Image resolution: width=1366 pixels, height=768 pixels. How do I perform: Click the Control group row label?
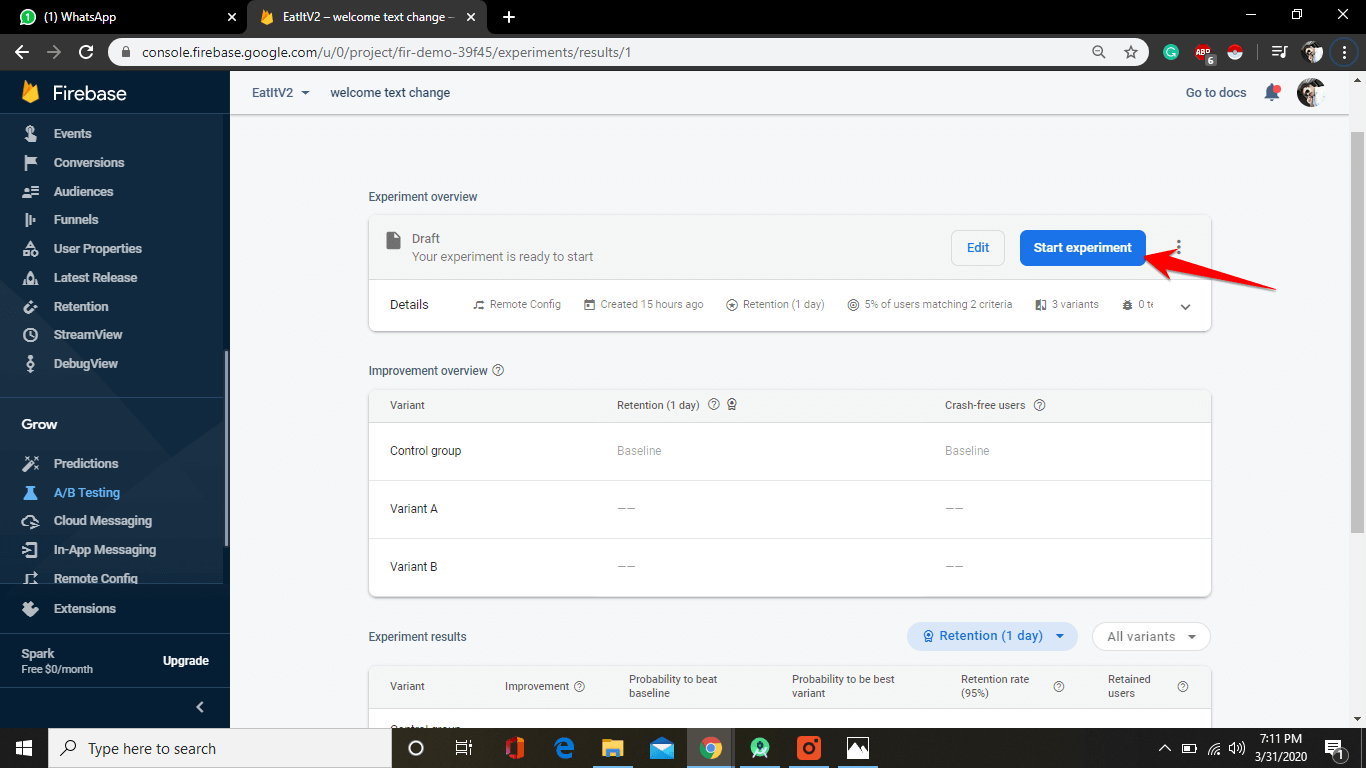426,451
